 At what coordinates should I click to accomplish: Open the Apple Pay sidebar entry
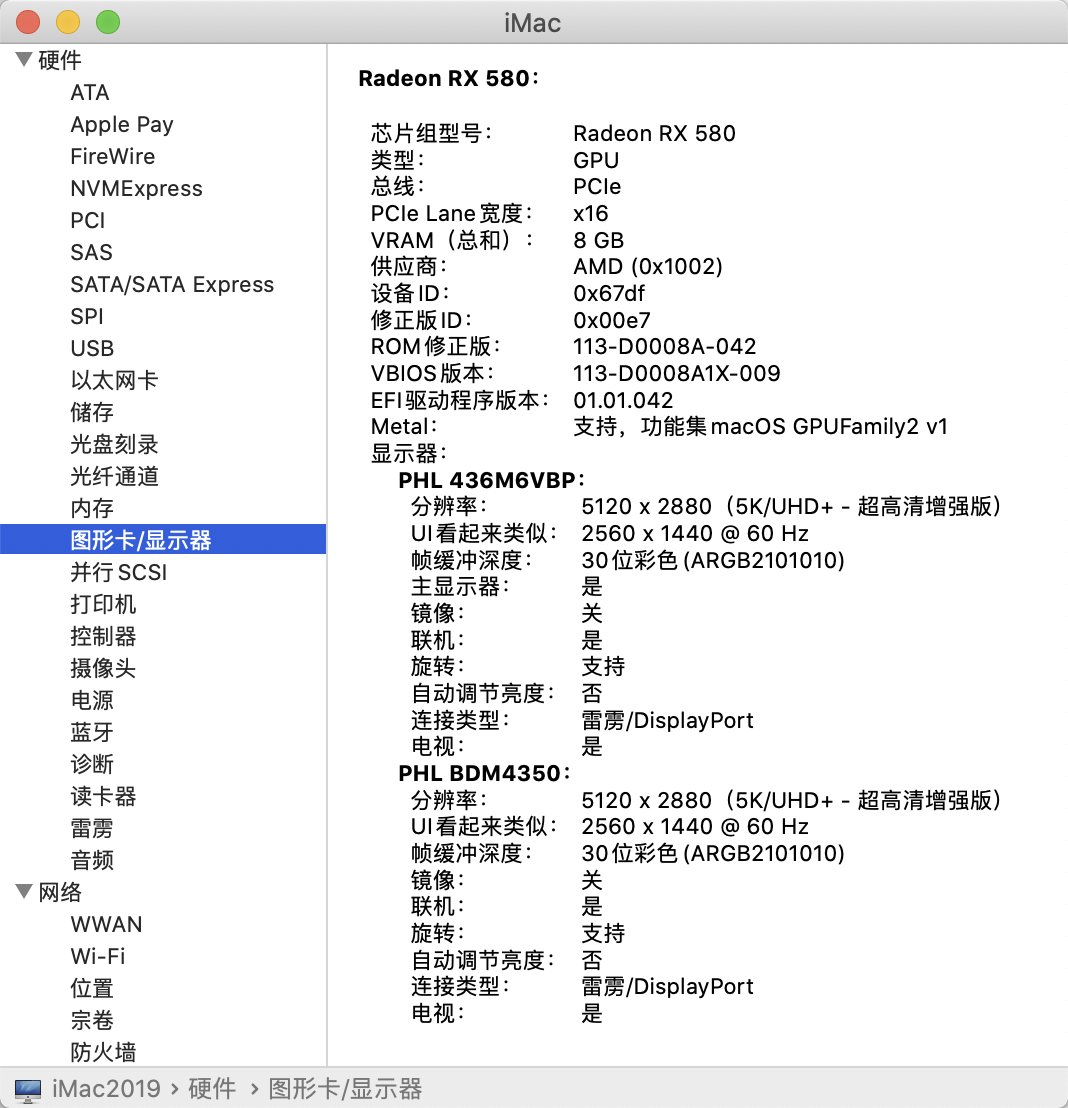click(122, 124)
